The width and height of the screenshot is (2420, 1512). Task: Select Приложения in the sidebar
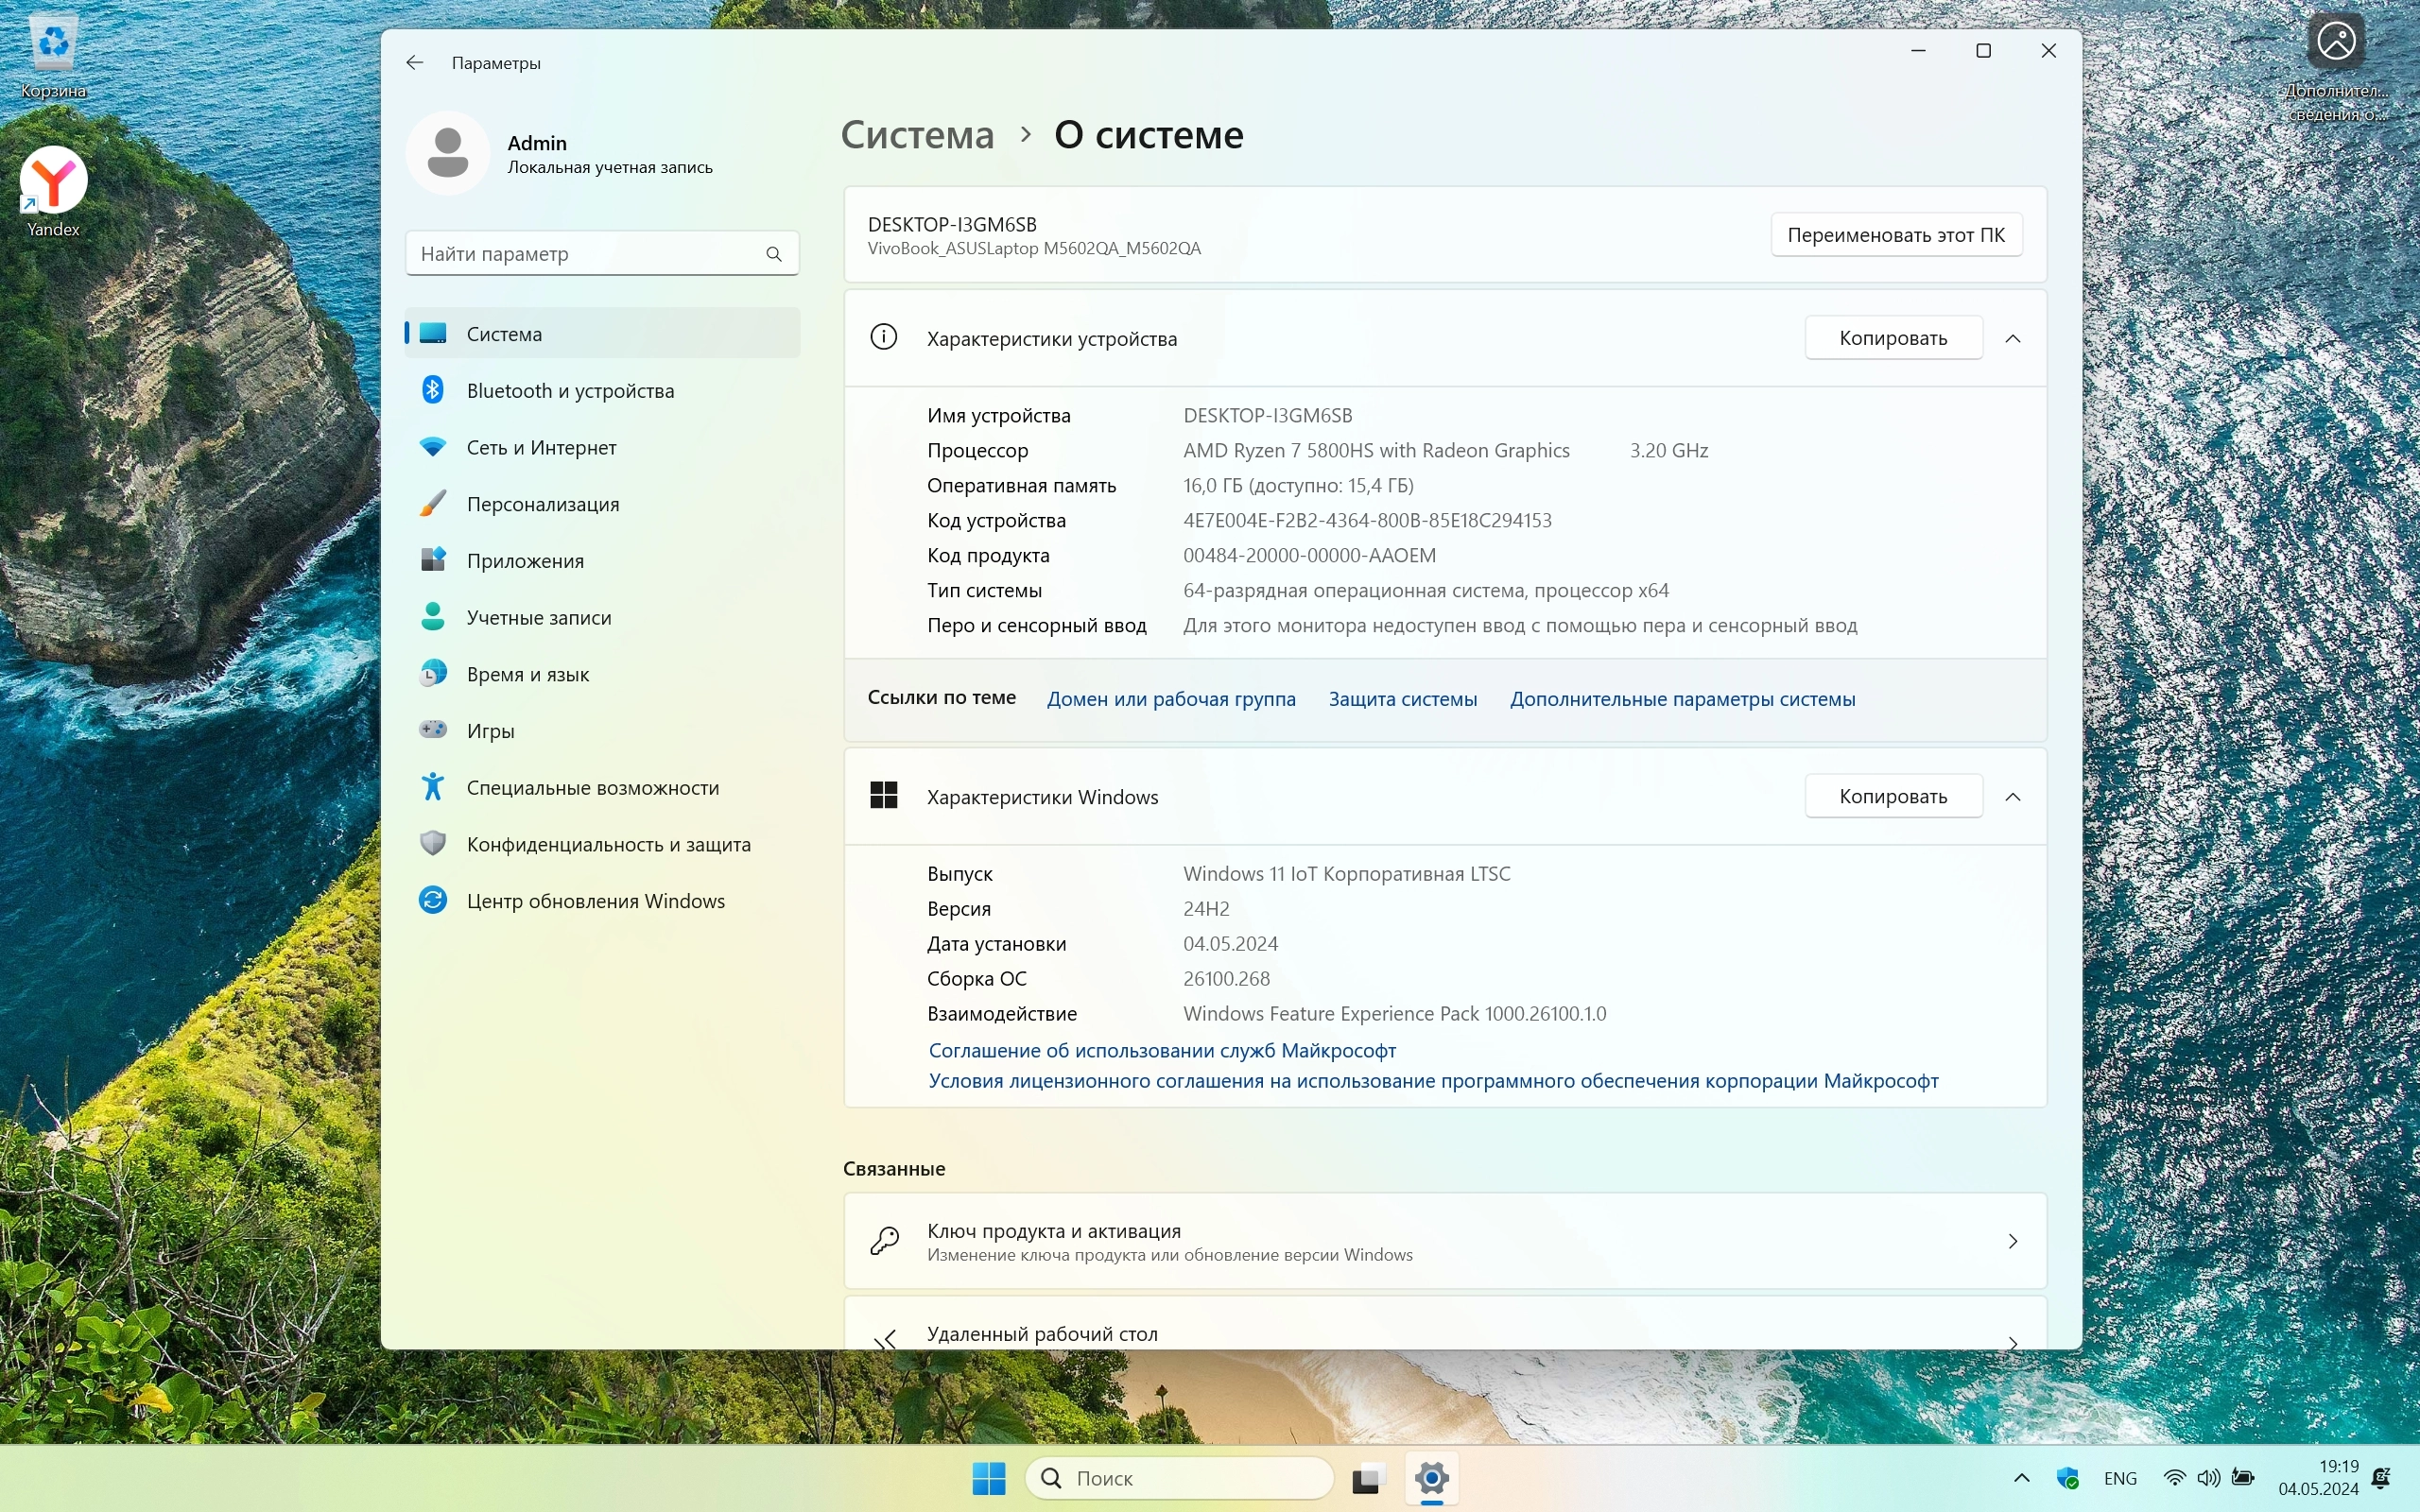coord(525,560)
